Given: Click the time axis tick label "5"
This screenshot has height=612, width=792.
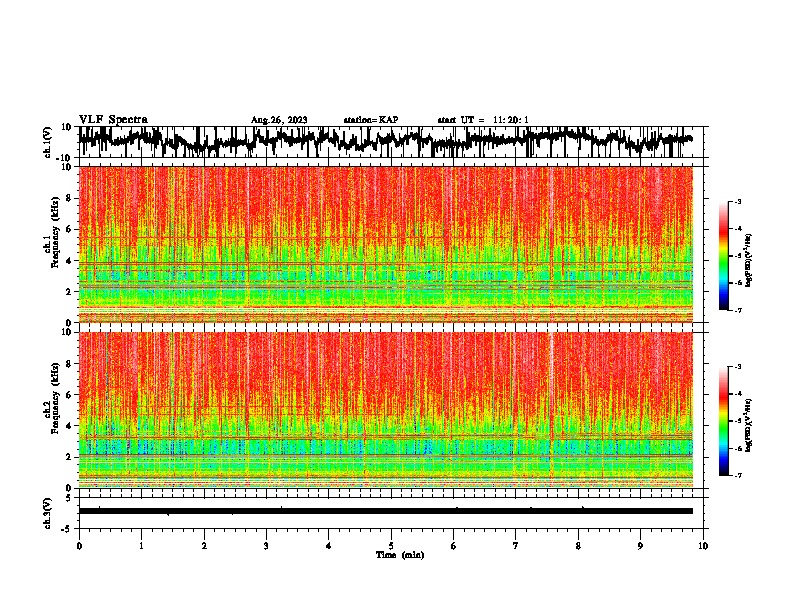Looking at the screenshot, I should tap(391, 546).
